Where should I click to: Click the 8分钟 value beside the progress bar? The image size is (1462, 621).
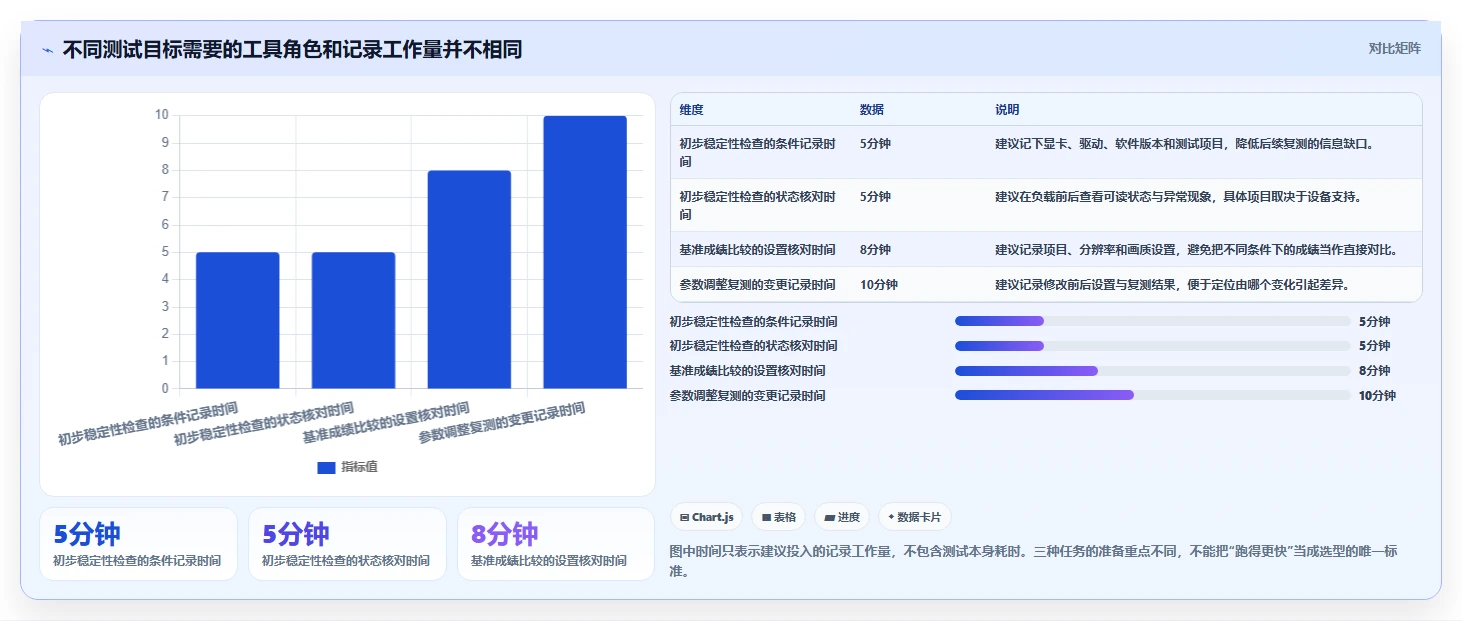(x=1374, y=371)
